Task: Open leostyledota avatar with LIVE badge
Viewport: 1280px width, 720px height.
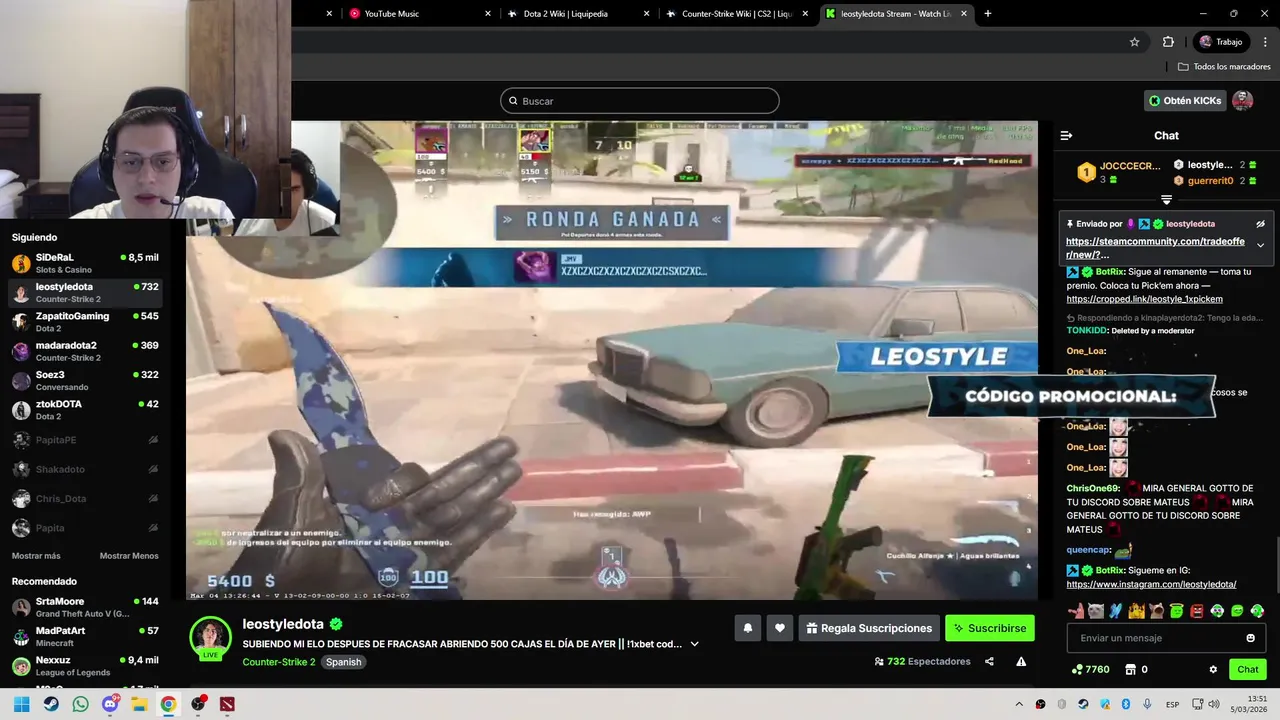Action: (211, 639)
